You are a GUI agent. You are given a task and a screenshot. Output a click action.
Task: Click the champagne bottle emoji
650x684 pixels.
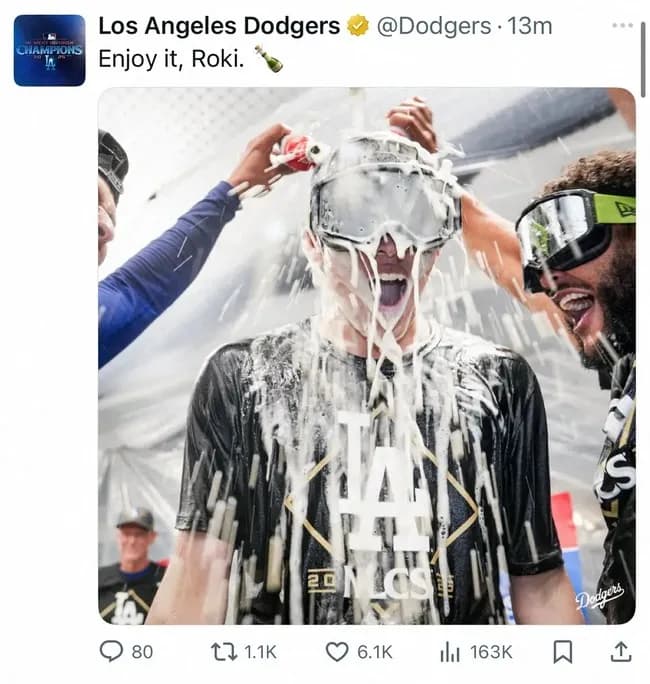click(x=268, y=58)
